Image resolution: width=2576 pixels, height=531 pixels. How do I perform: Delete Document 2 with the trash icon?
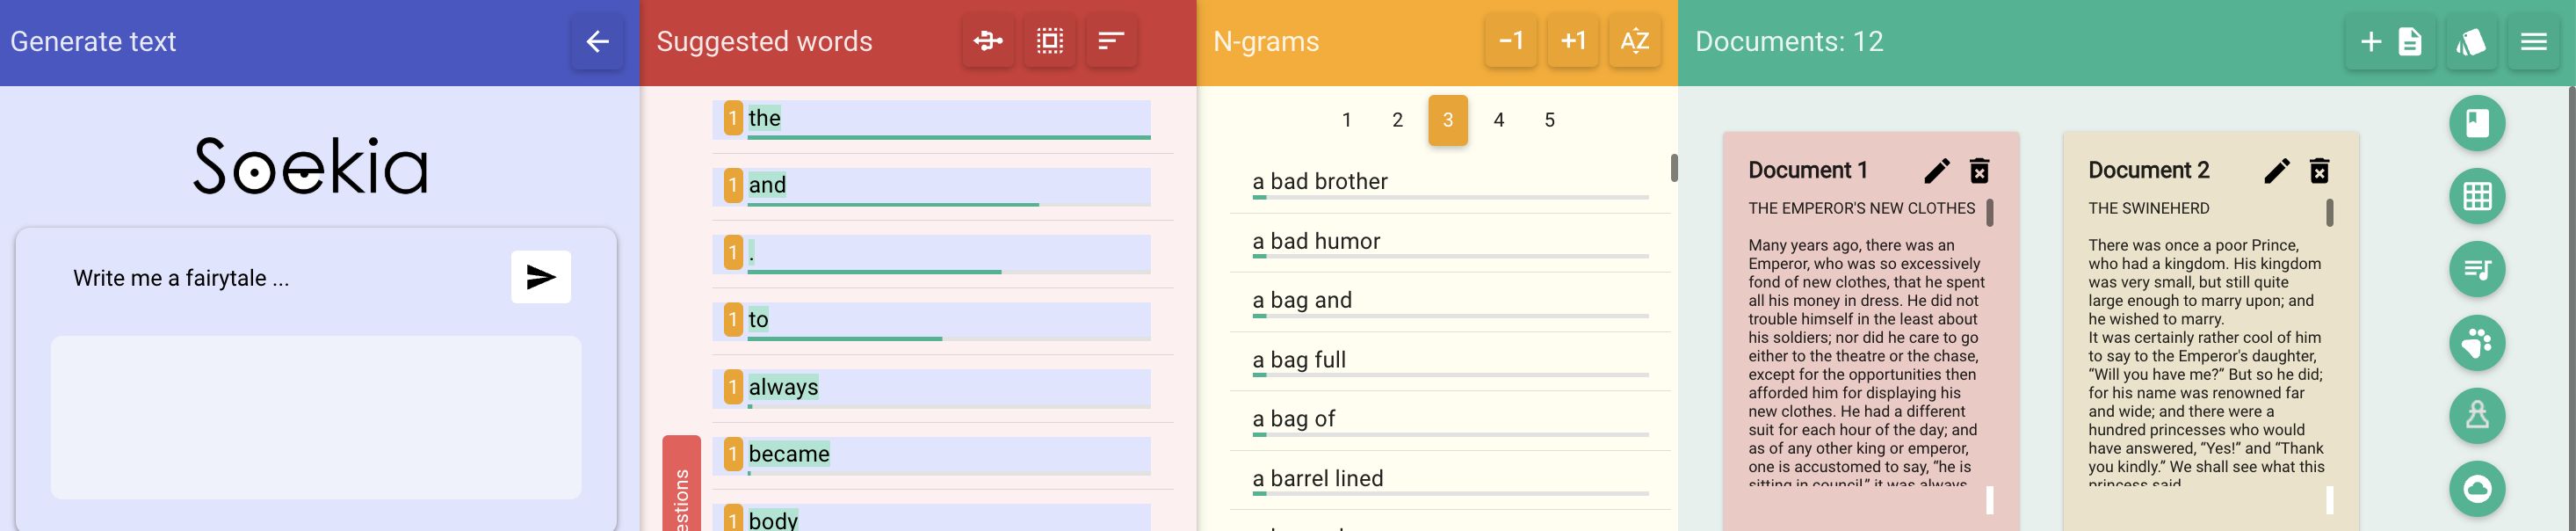click(x=2319, y=171)
